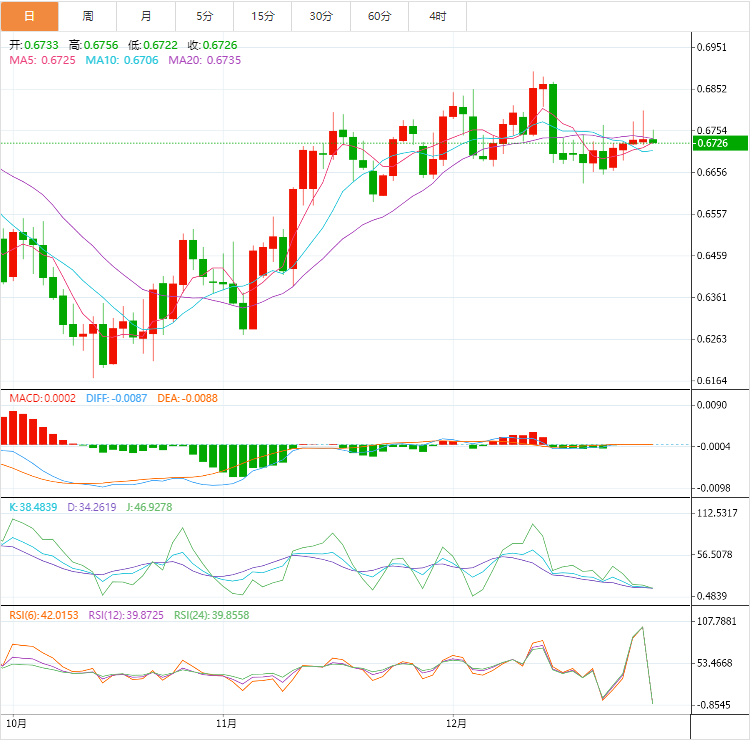Click the MA20 indicator label

coord(205,60)
